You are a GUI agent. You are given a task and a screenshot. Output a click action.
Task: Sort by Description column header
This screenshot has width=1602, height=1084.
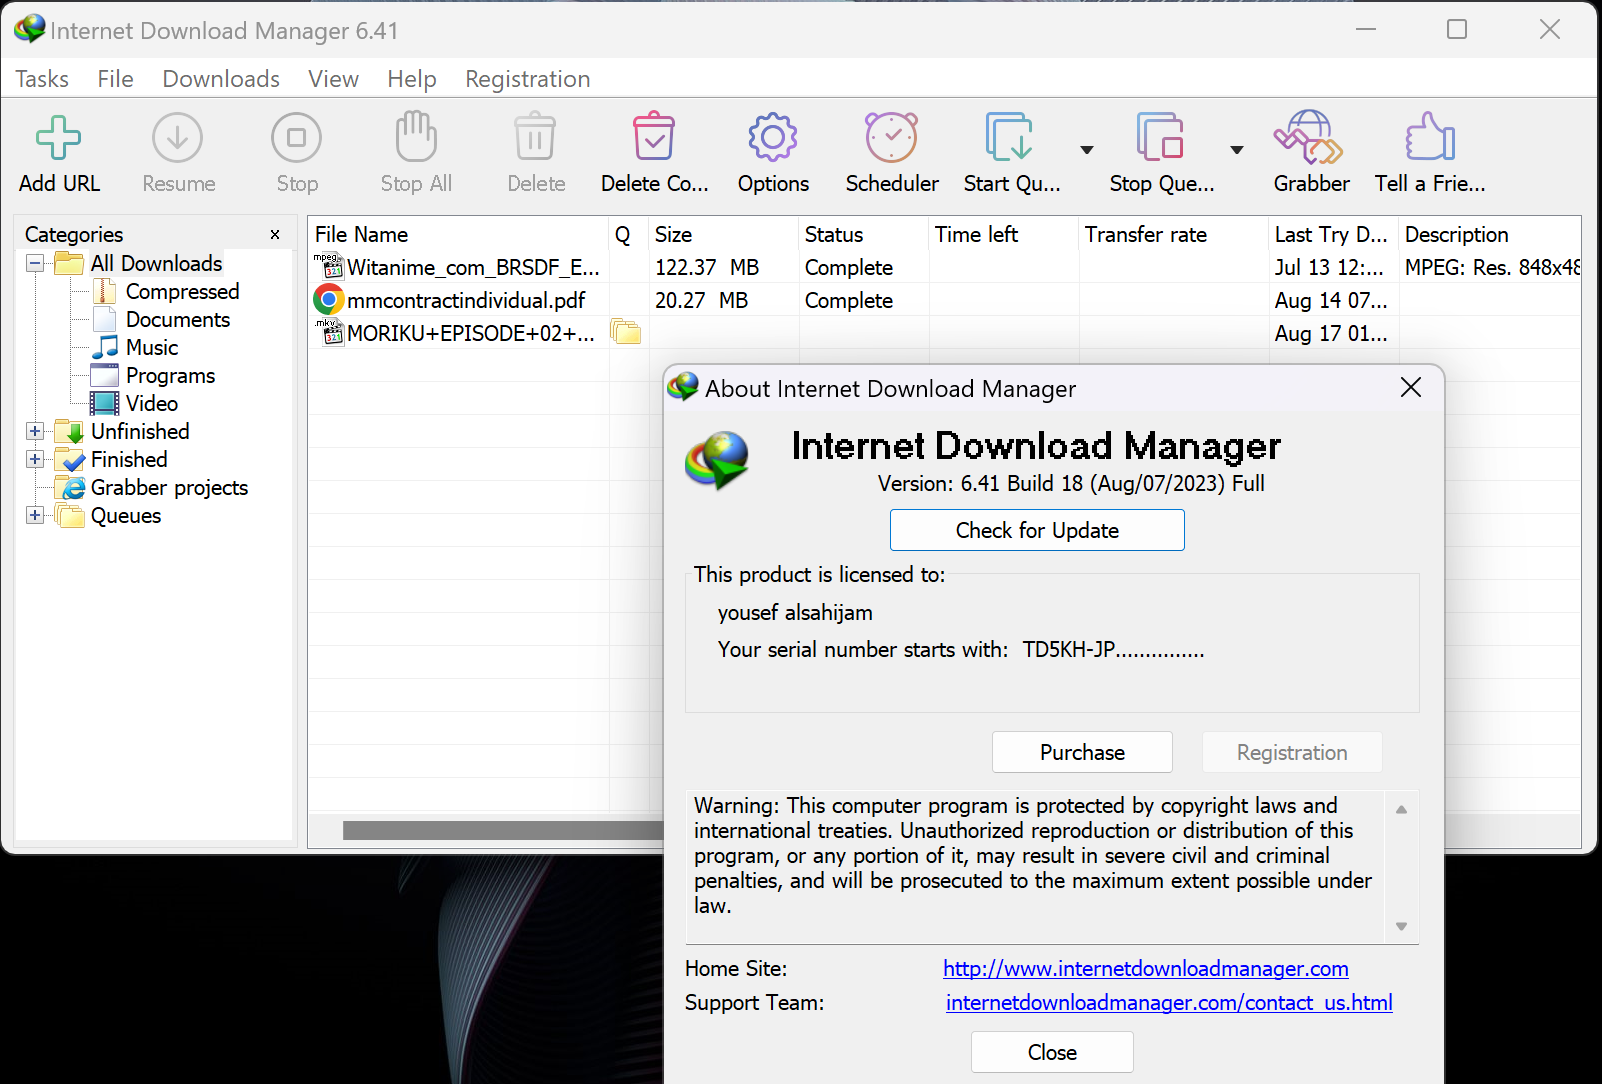(x=1490, y=235)
